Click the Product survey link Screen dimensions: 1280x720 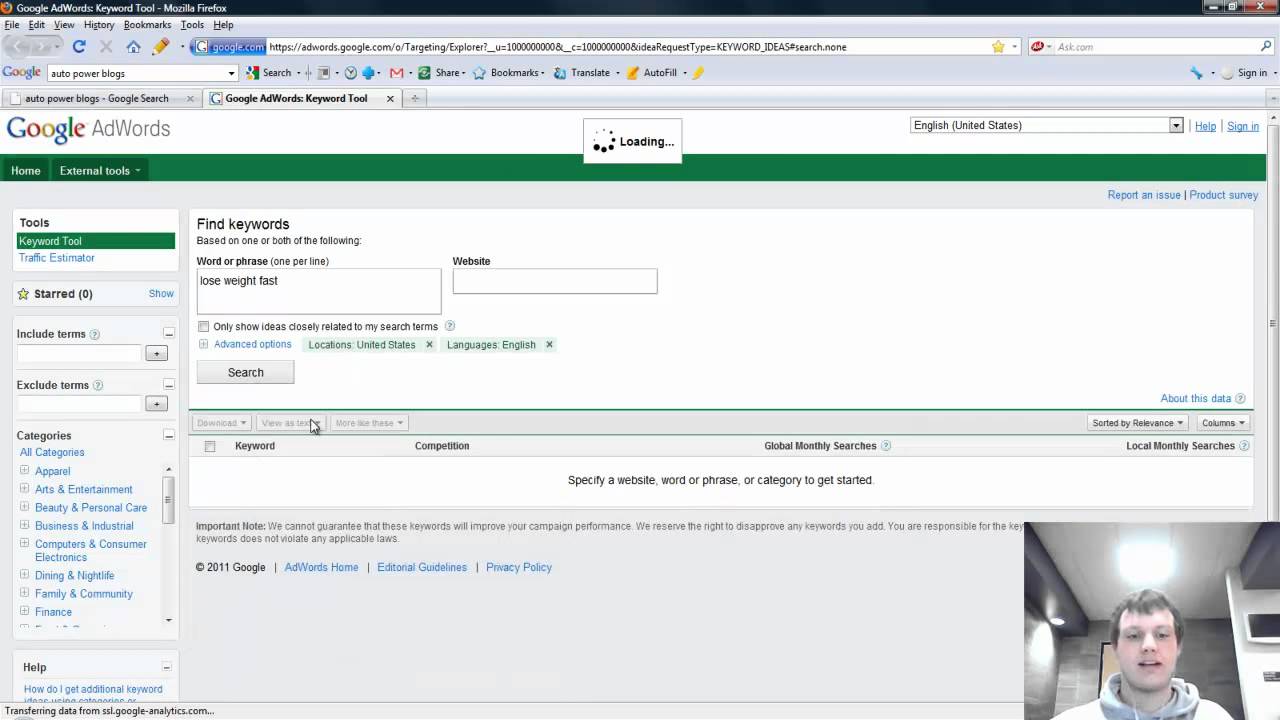click(x=1223, y=195)
